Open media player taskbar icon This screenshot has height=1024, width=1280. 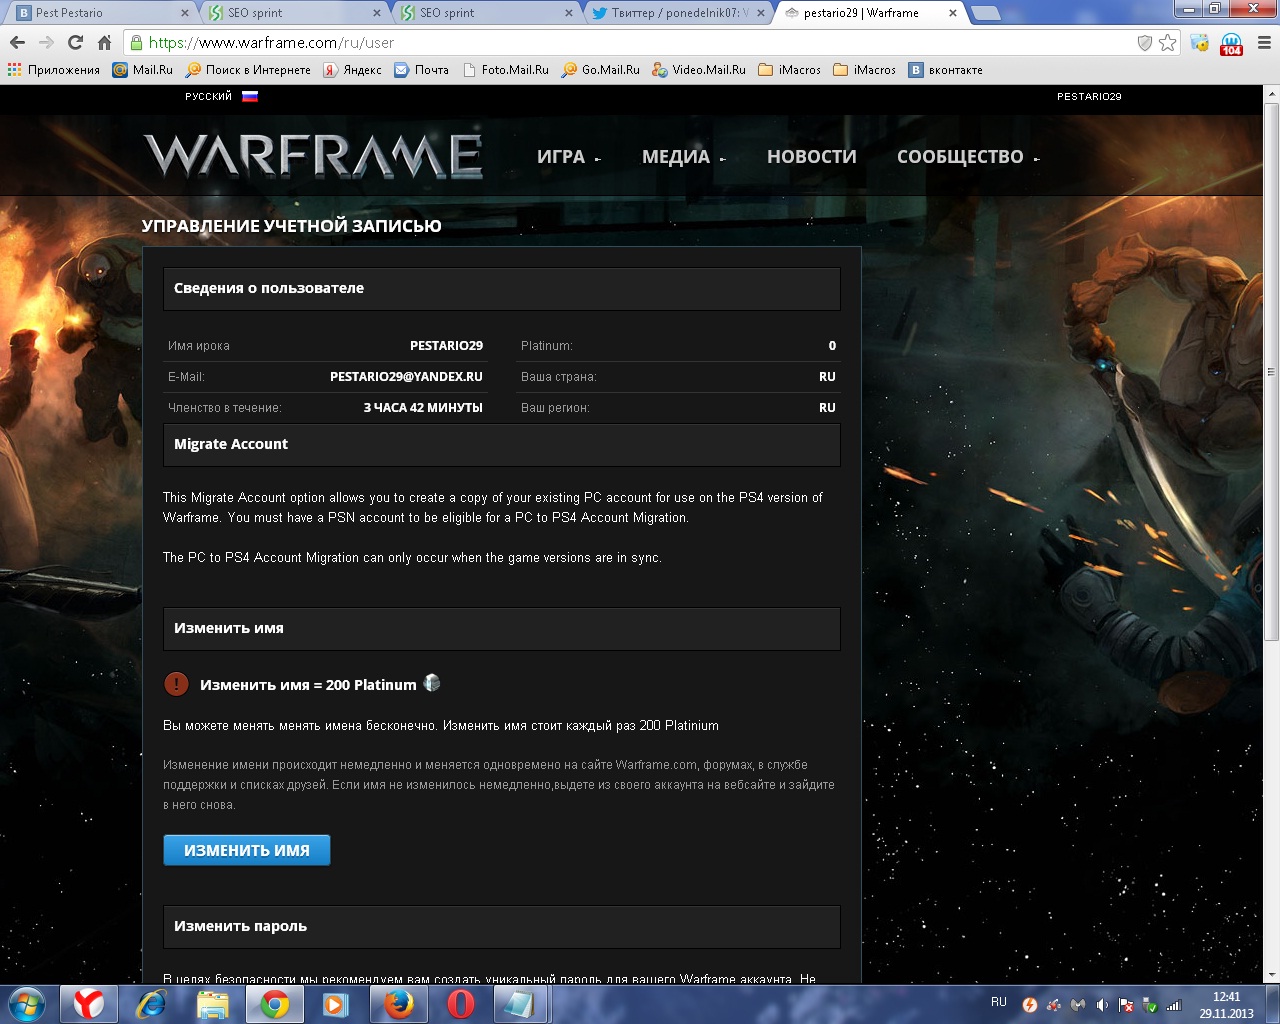tap(336, 1004)
